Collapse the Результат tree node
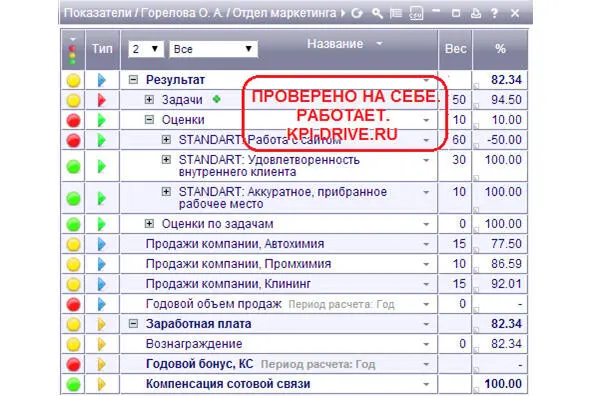 tap(133, 80)
